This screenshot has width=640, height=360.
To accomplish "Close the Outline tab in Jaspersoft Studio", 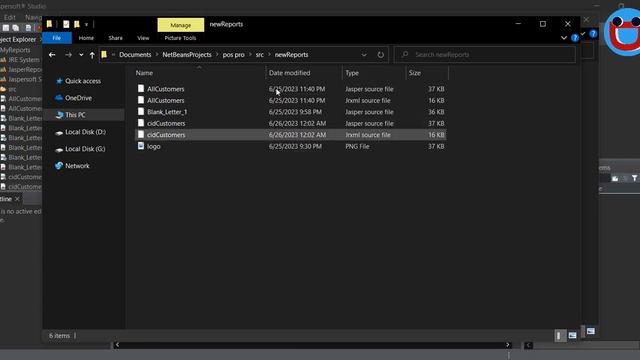I will [x=17, y=199].
